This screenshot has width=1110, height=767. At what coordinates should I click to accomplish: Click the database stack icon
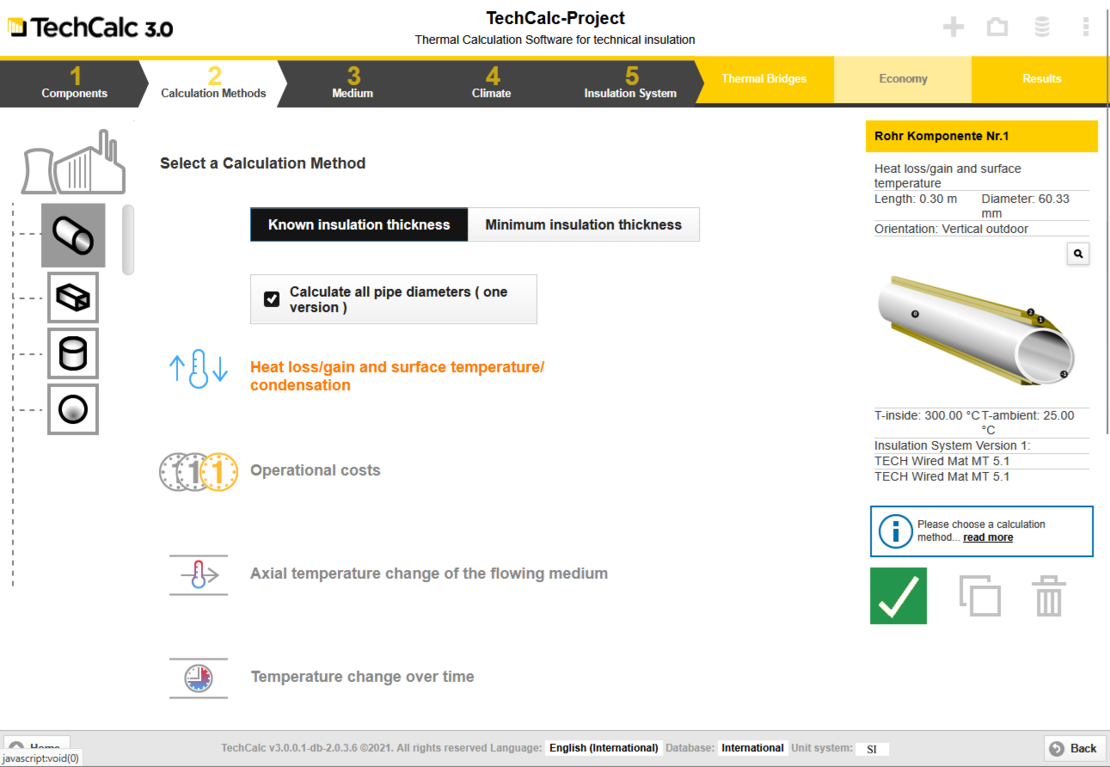pyautogui.click(x=1042, y=27)
